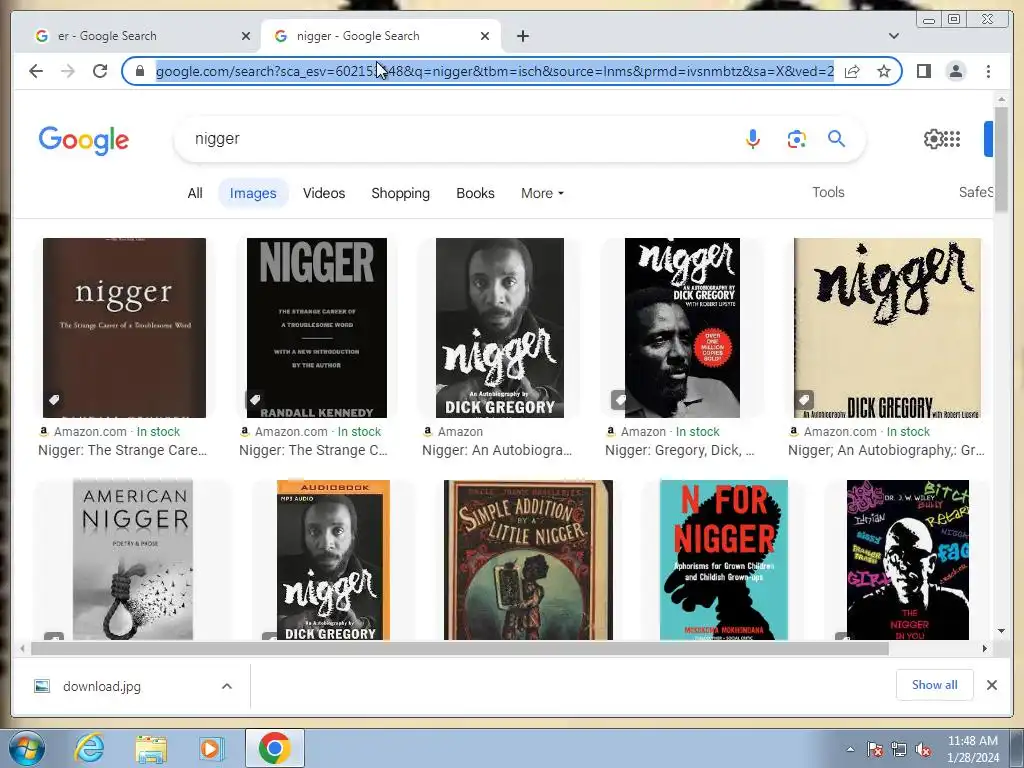
Task: Open the Dick Gregory portrait cover thumbnail
Action: (500, 328)
